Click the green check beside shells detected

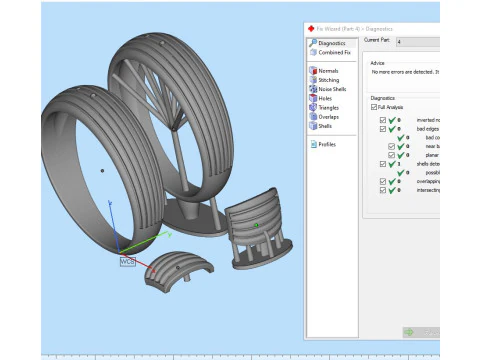(392, 164)
